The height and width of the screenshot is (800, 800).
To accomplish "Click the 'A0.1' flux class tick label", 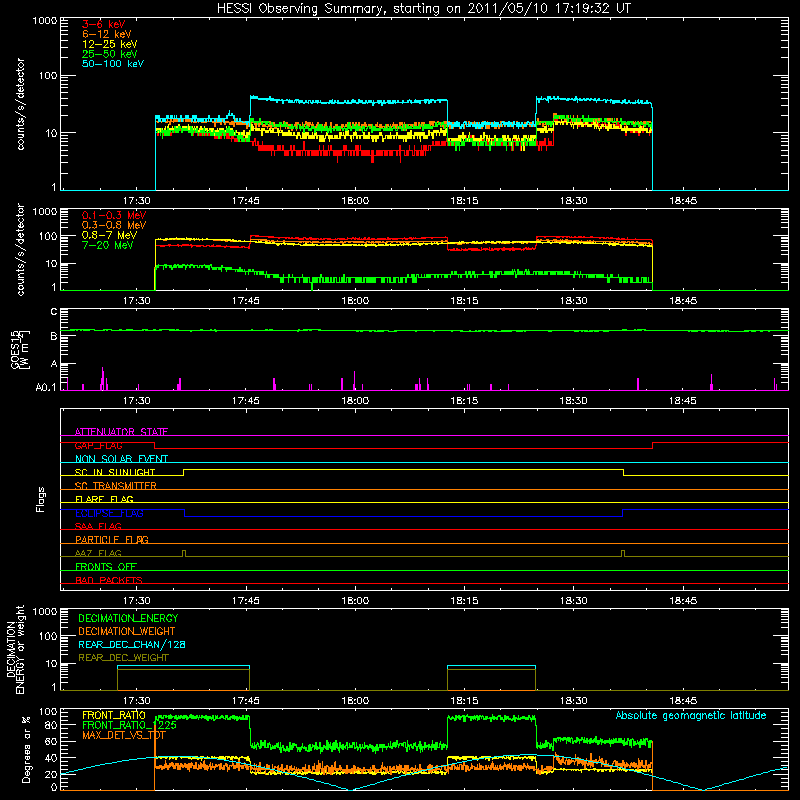I will pyautogui.click(x=46, y=387).
